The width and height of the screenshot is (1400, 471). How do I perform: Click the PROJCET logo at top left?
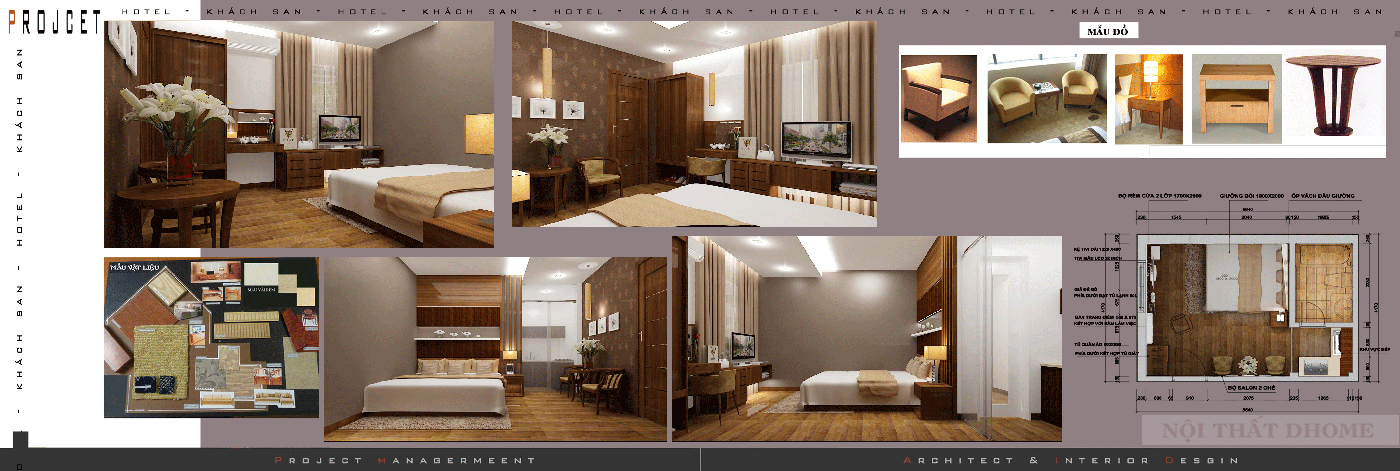(x=54, y=22)
